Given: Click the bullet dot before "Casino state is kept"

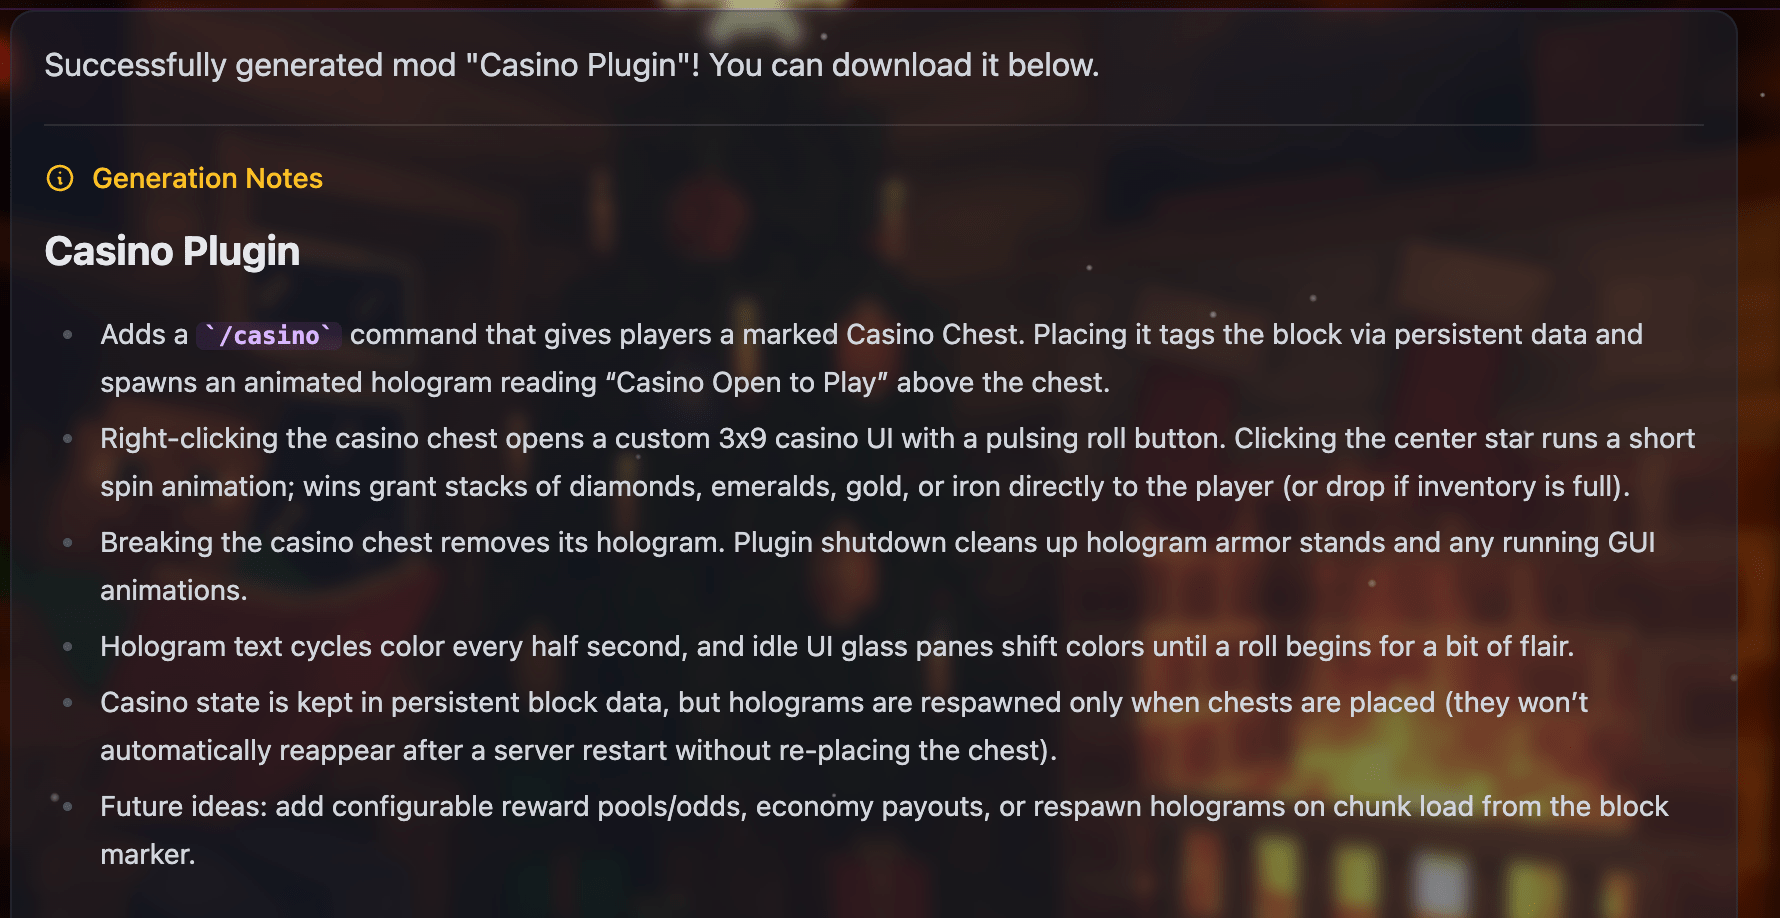Looking at the screenshot, I should [68, 703].
